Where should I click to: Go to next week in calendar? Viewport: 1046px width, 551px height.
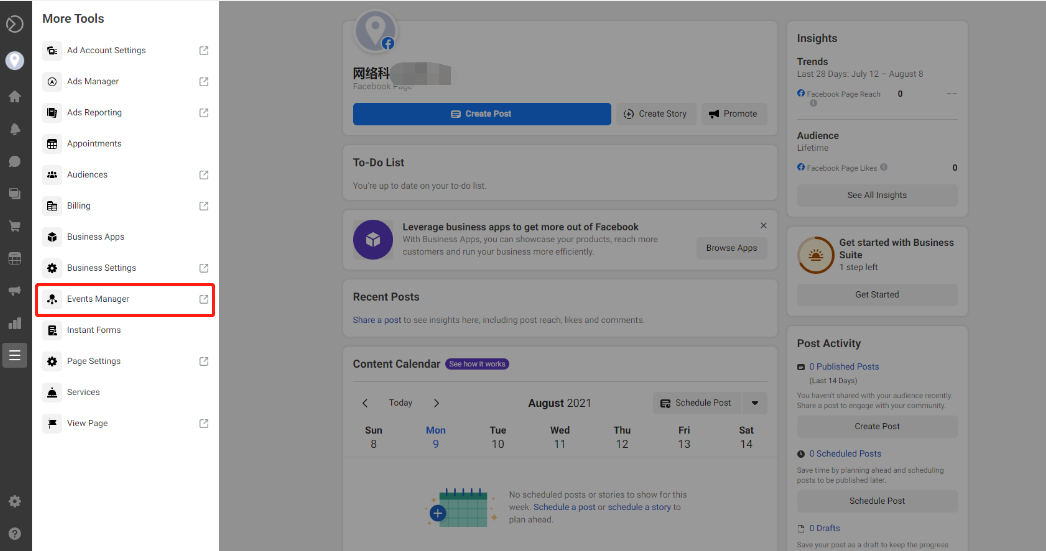pyautogui.click(x=436, y=403)
